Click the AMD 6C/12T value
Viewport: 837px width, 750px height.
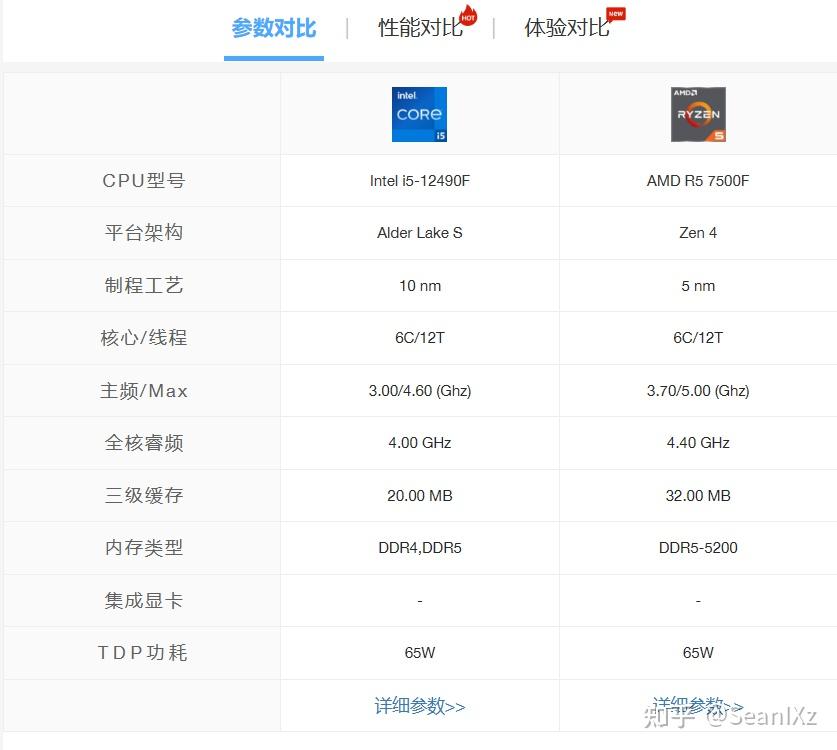(x=698, y=337)
